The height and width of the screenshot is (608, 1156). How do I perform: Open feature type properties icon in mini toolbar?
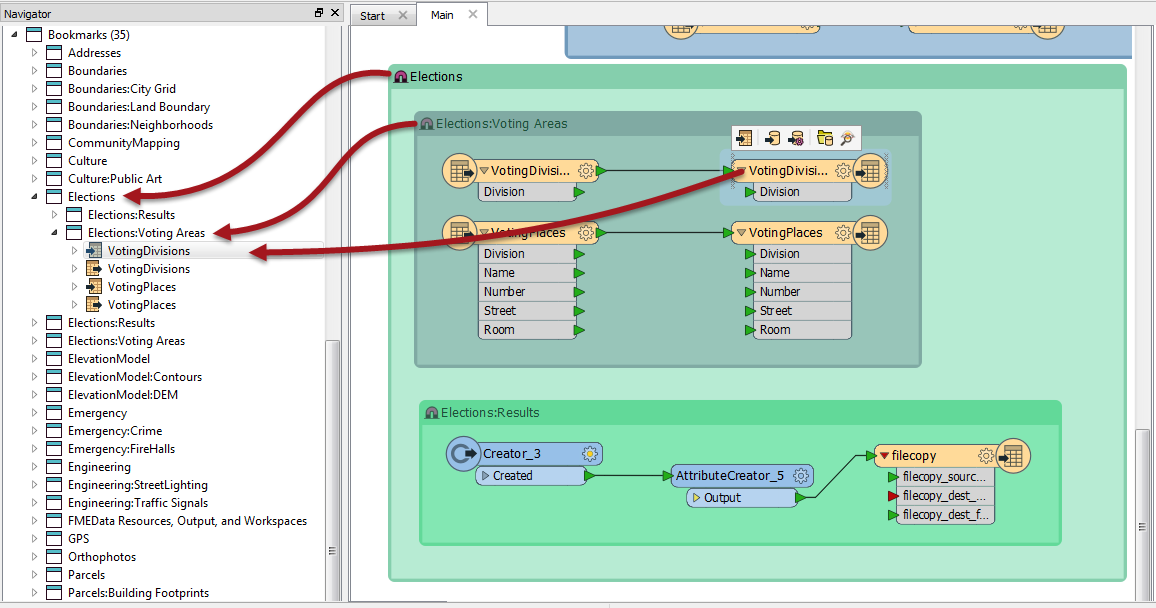pyautogui.click(x=745, y=138)
